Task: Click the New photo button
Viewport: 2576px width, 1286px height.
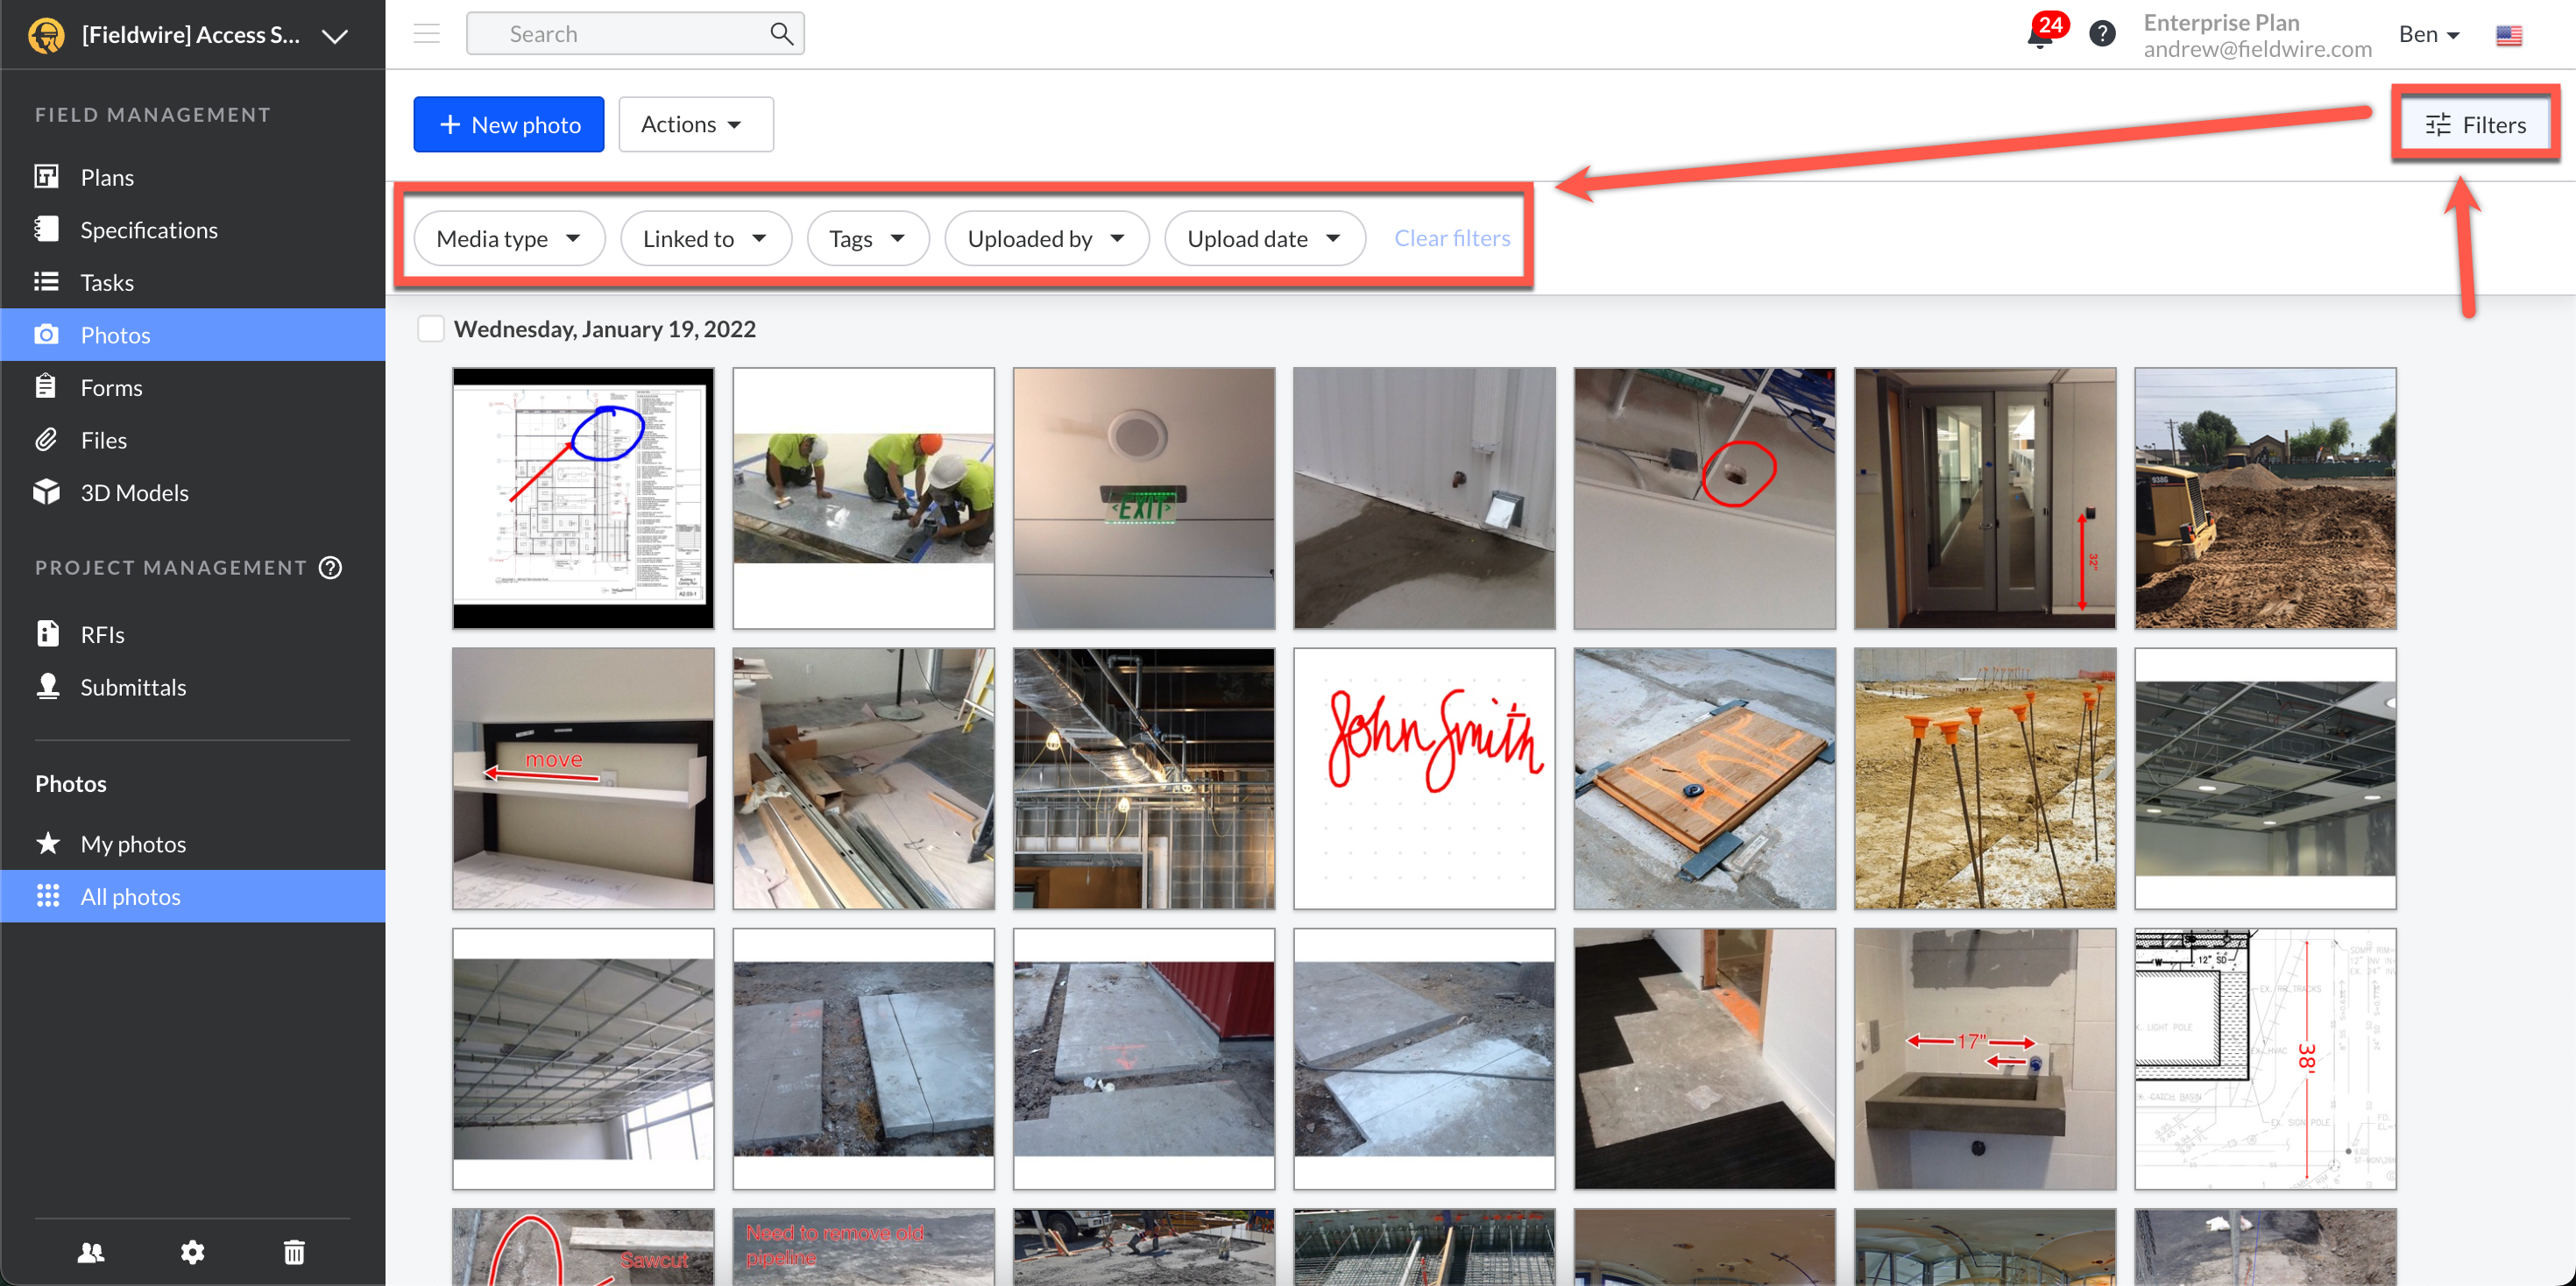Action: click(508, 125)
